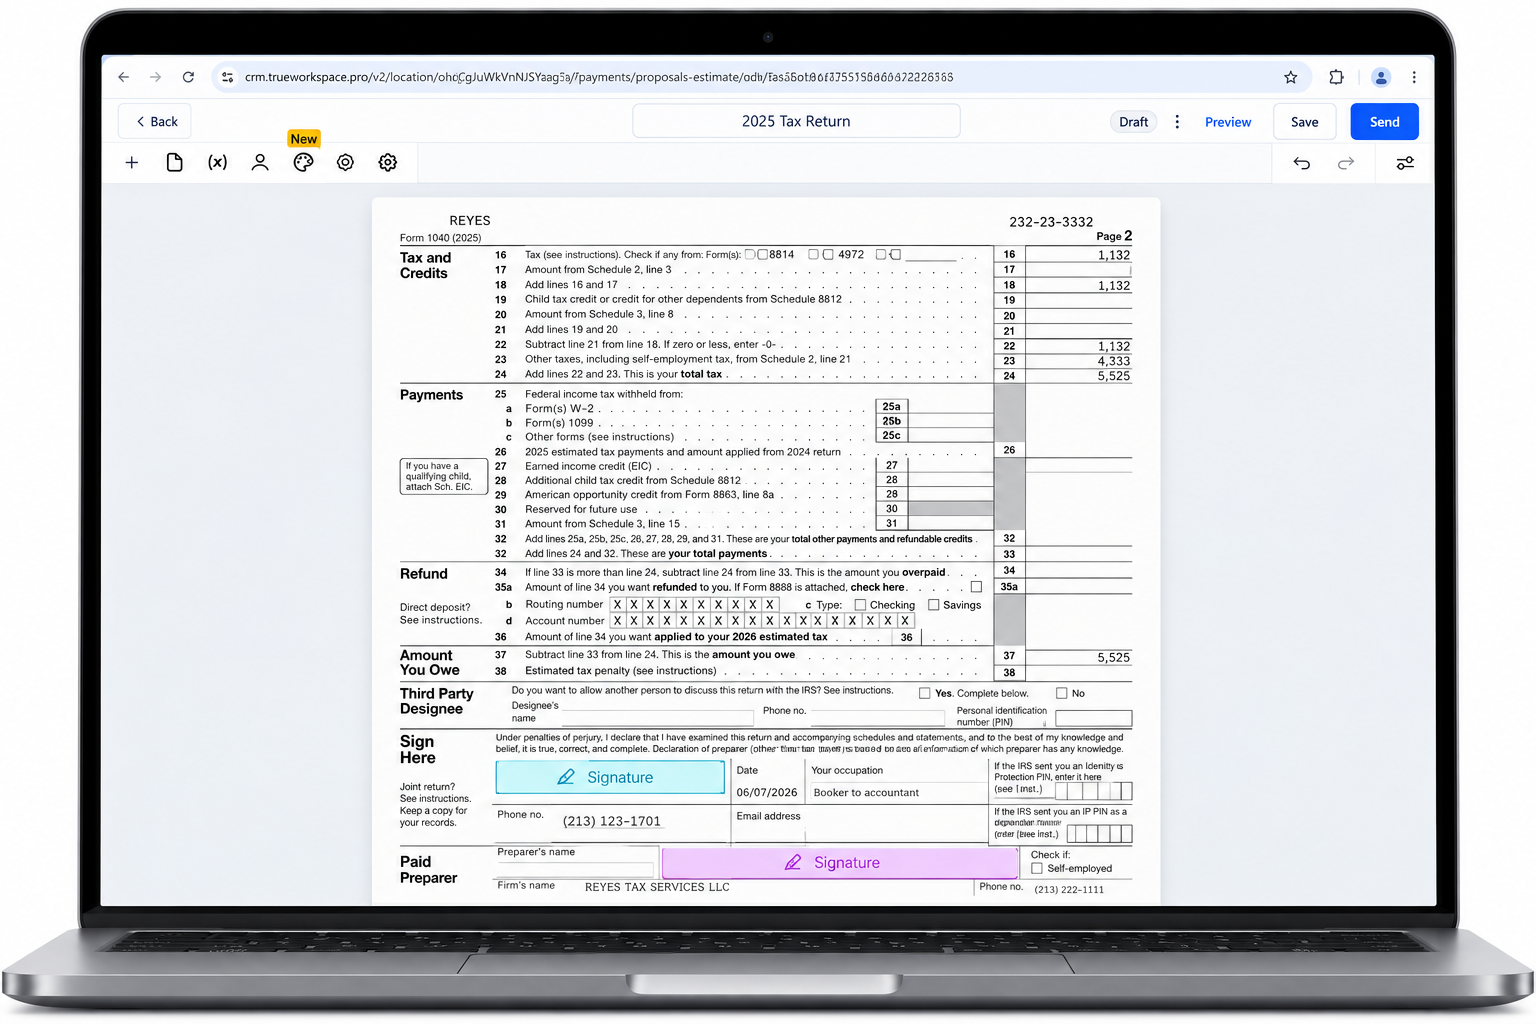Screen dimensions: 1536x1024
Task: Click the preparer Signature field
Action: [x=840, y=863]
